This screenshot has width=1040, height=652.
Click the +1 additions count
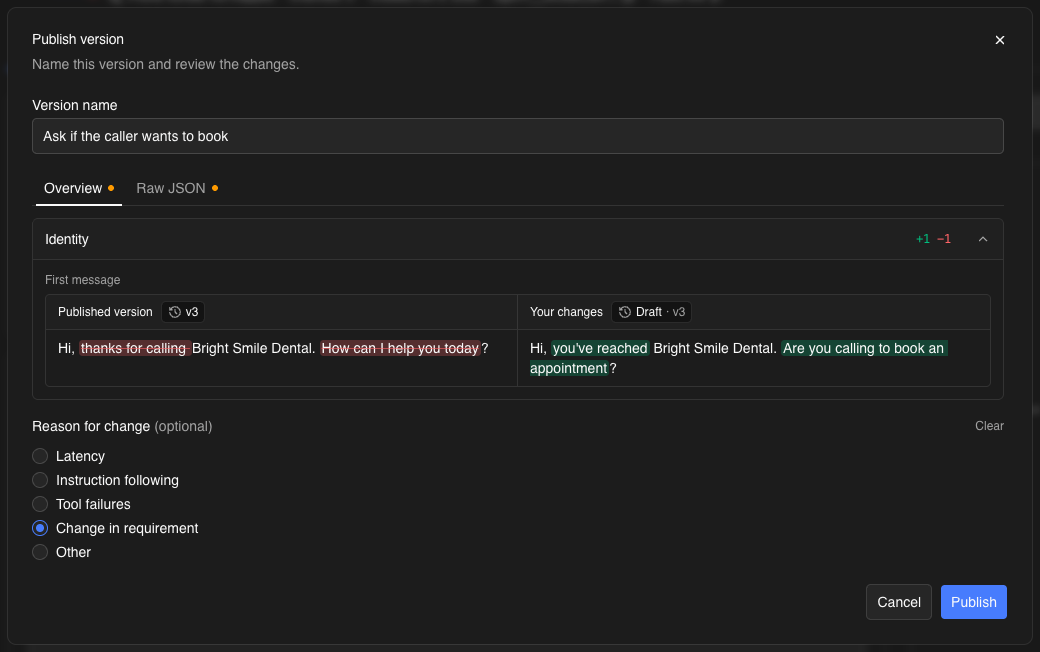pos(923,239)
